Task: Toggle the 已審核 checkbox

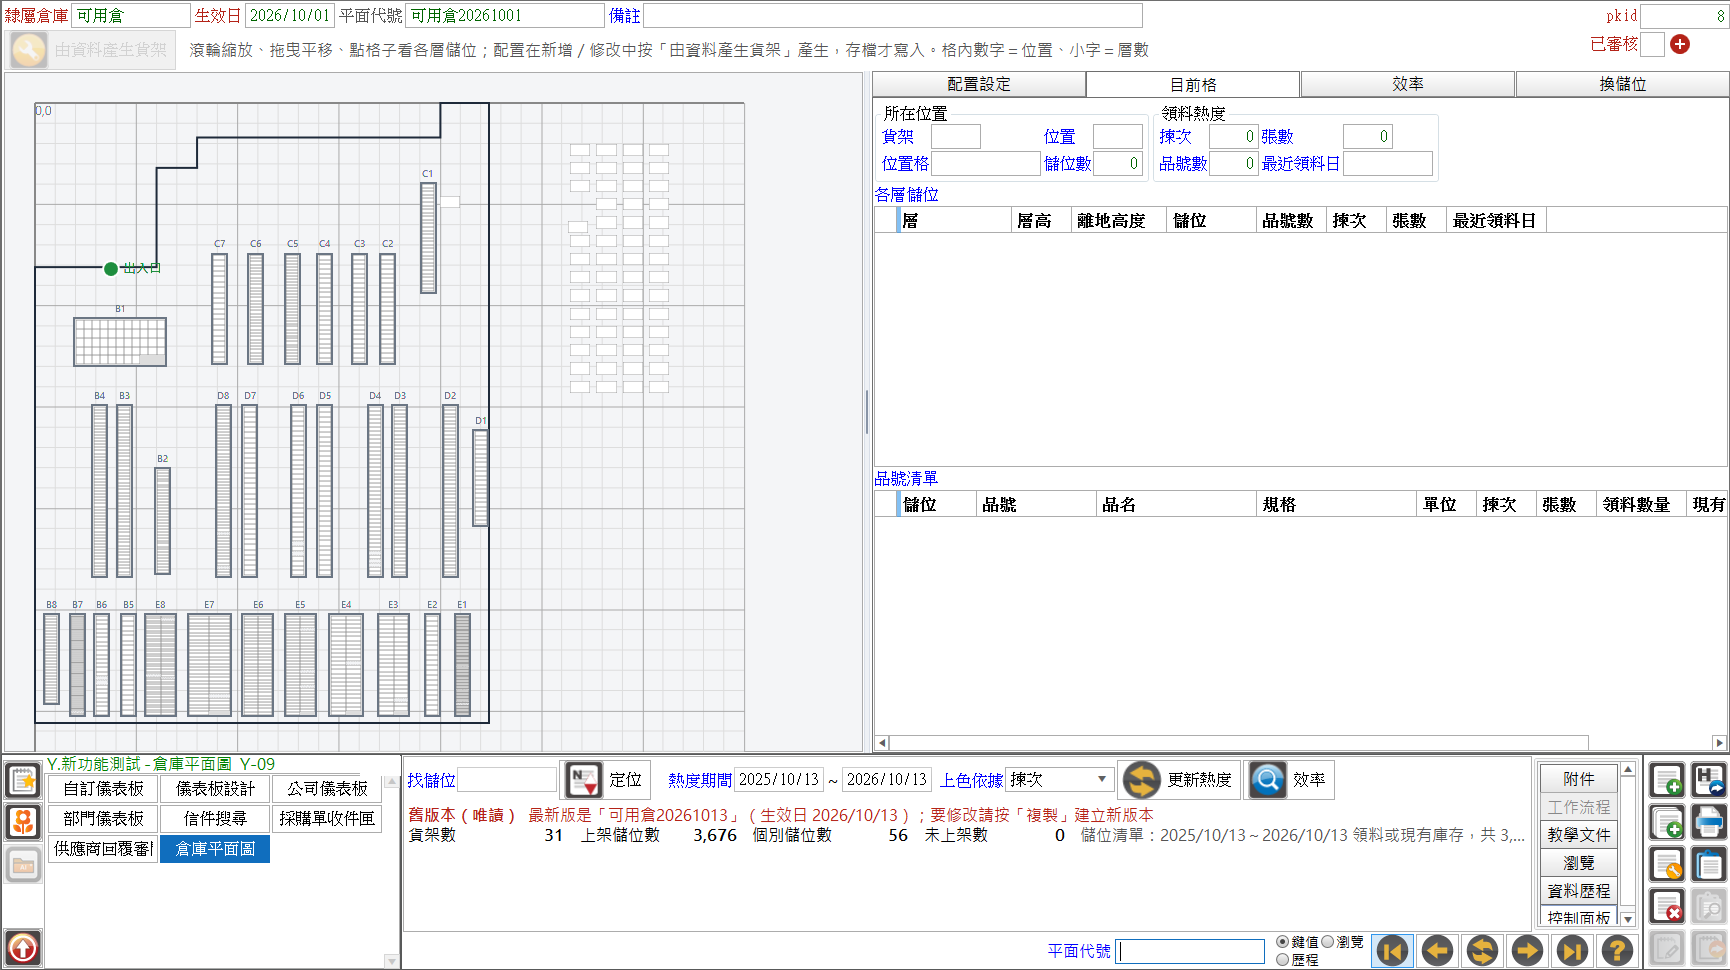Action: coord(1652,44)
